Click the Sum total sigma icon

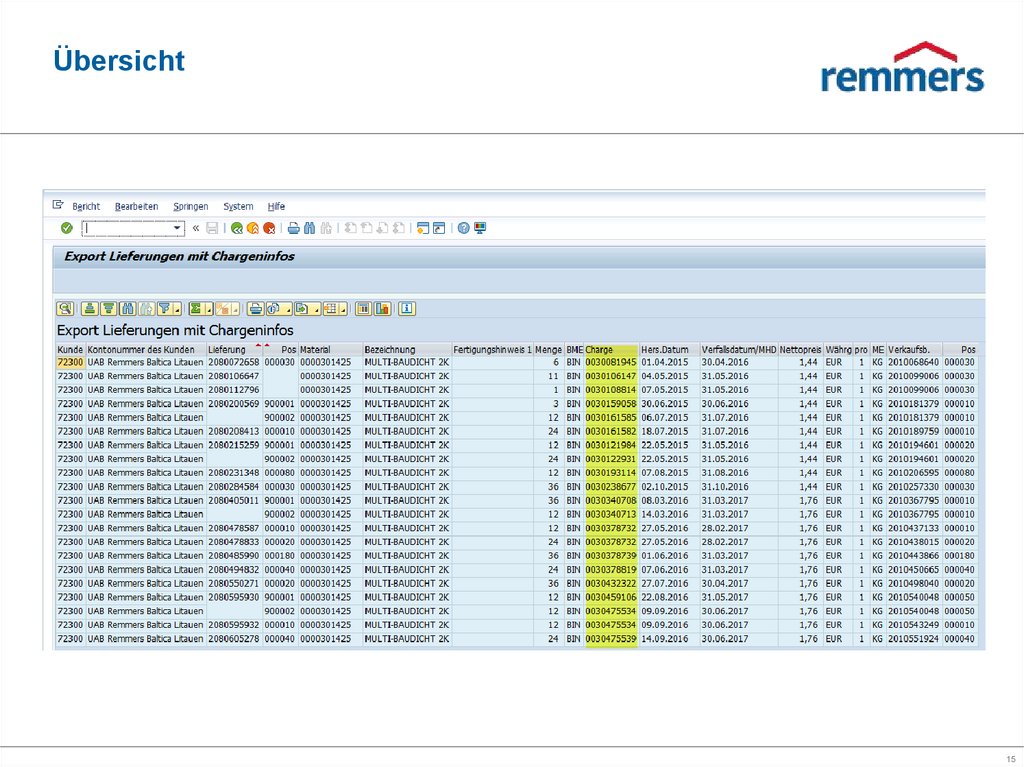coord(196,308)
